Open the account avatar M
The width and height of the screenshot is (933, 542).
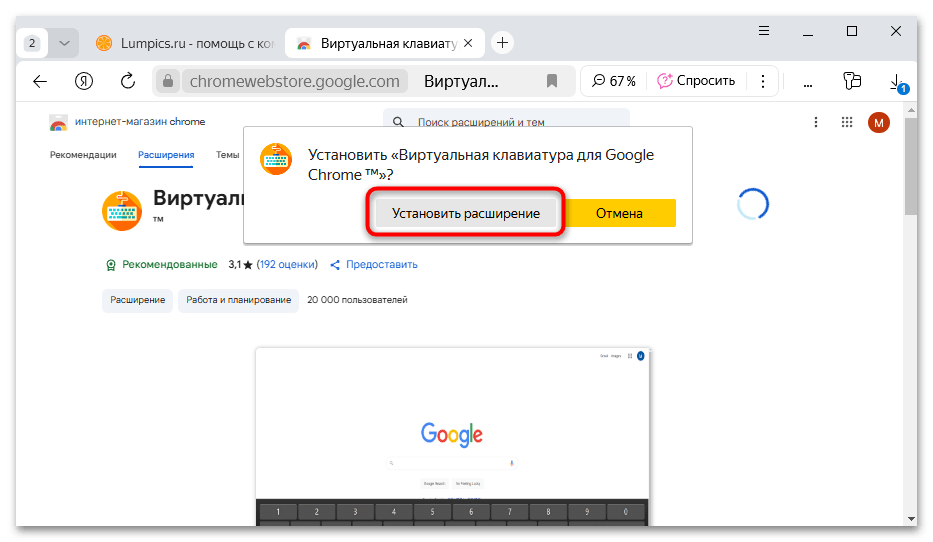(x=879, y=123)
